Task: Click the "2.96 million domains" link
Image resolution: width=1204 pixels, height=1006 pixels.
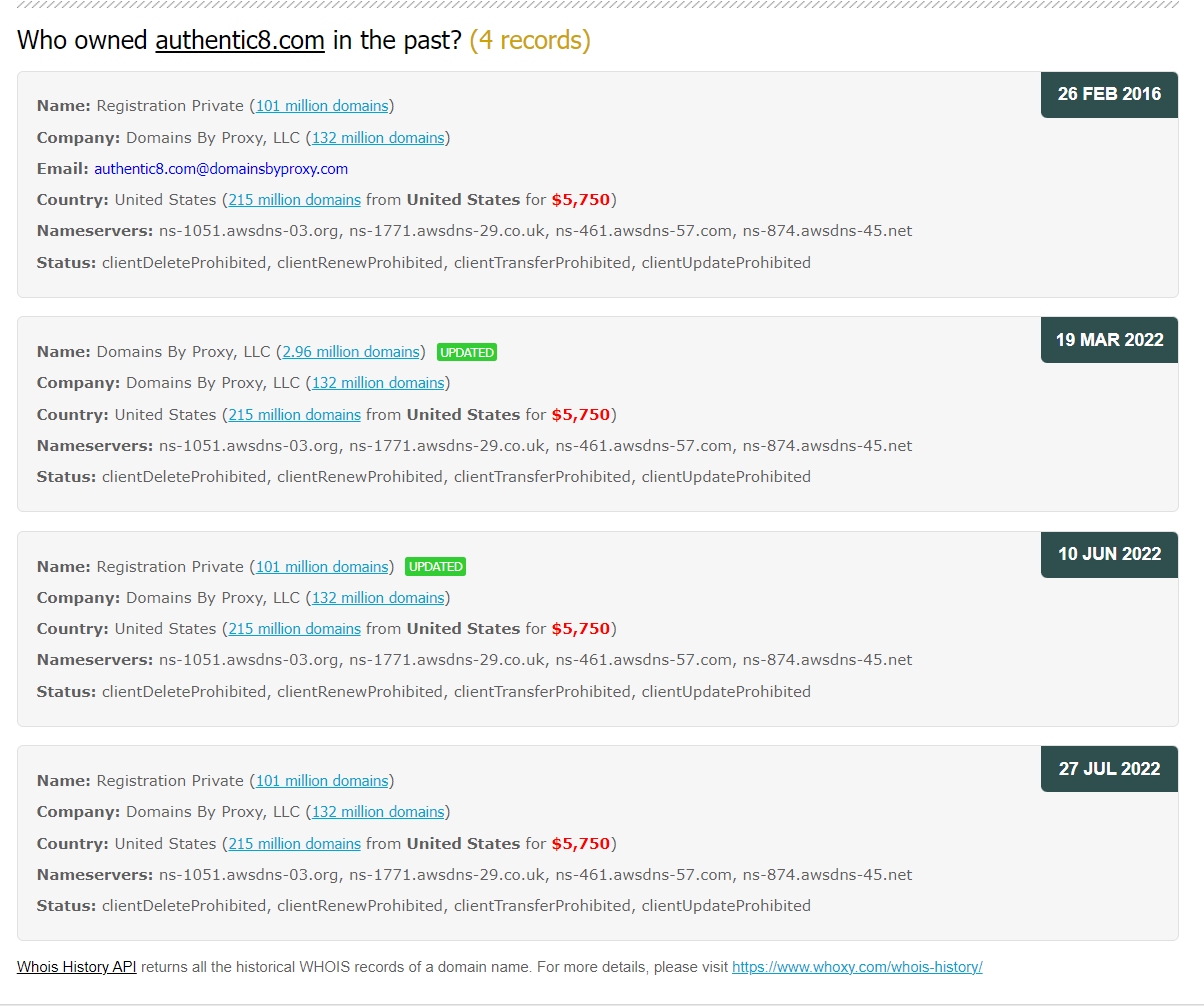Action: pos(351,351)
